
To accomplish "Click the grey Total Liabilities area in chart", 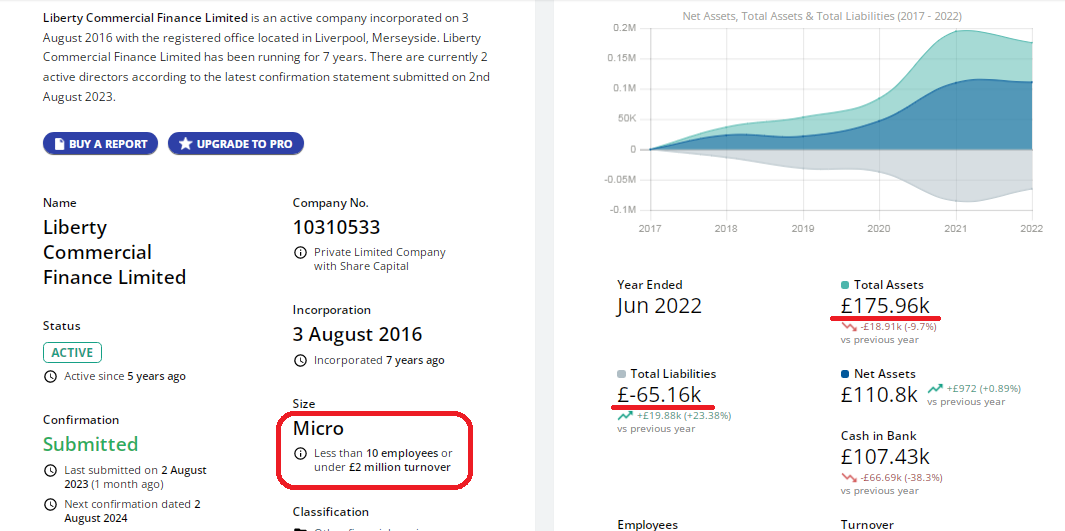I will coord(951,177).
